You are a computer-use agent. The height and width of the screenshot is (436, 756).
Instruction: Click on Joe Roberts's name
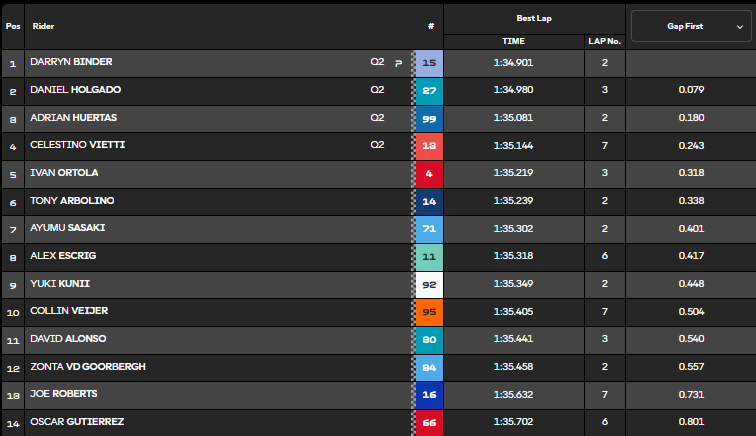[65, 394]
